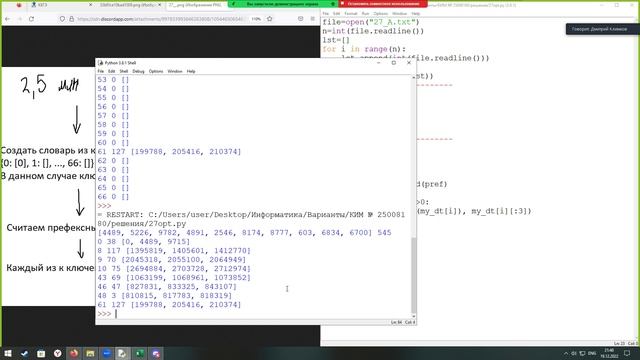
Task: Click the Python Shell vertical scrollbar thumb
Action: (x=413, y=274)
